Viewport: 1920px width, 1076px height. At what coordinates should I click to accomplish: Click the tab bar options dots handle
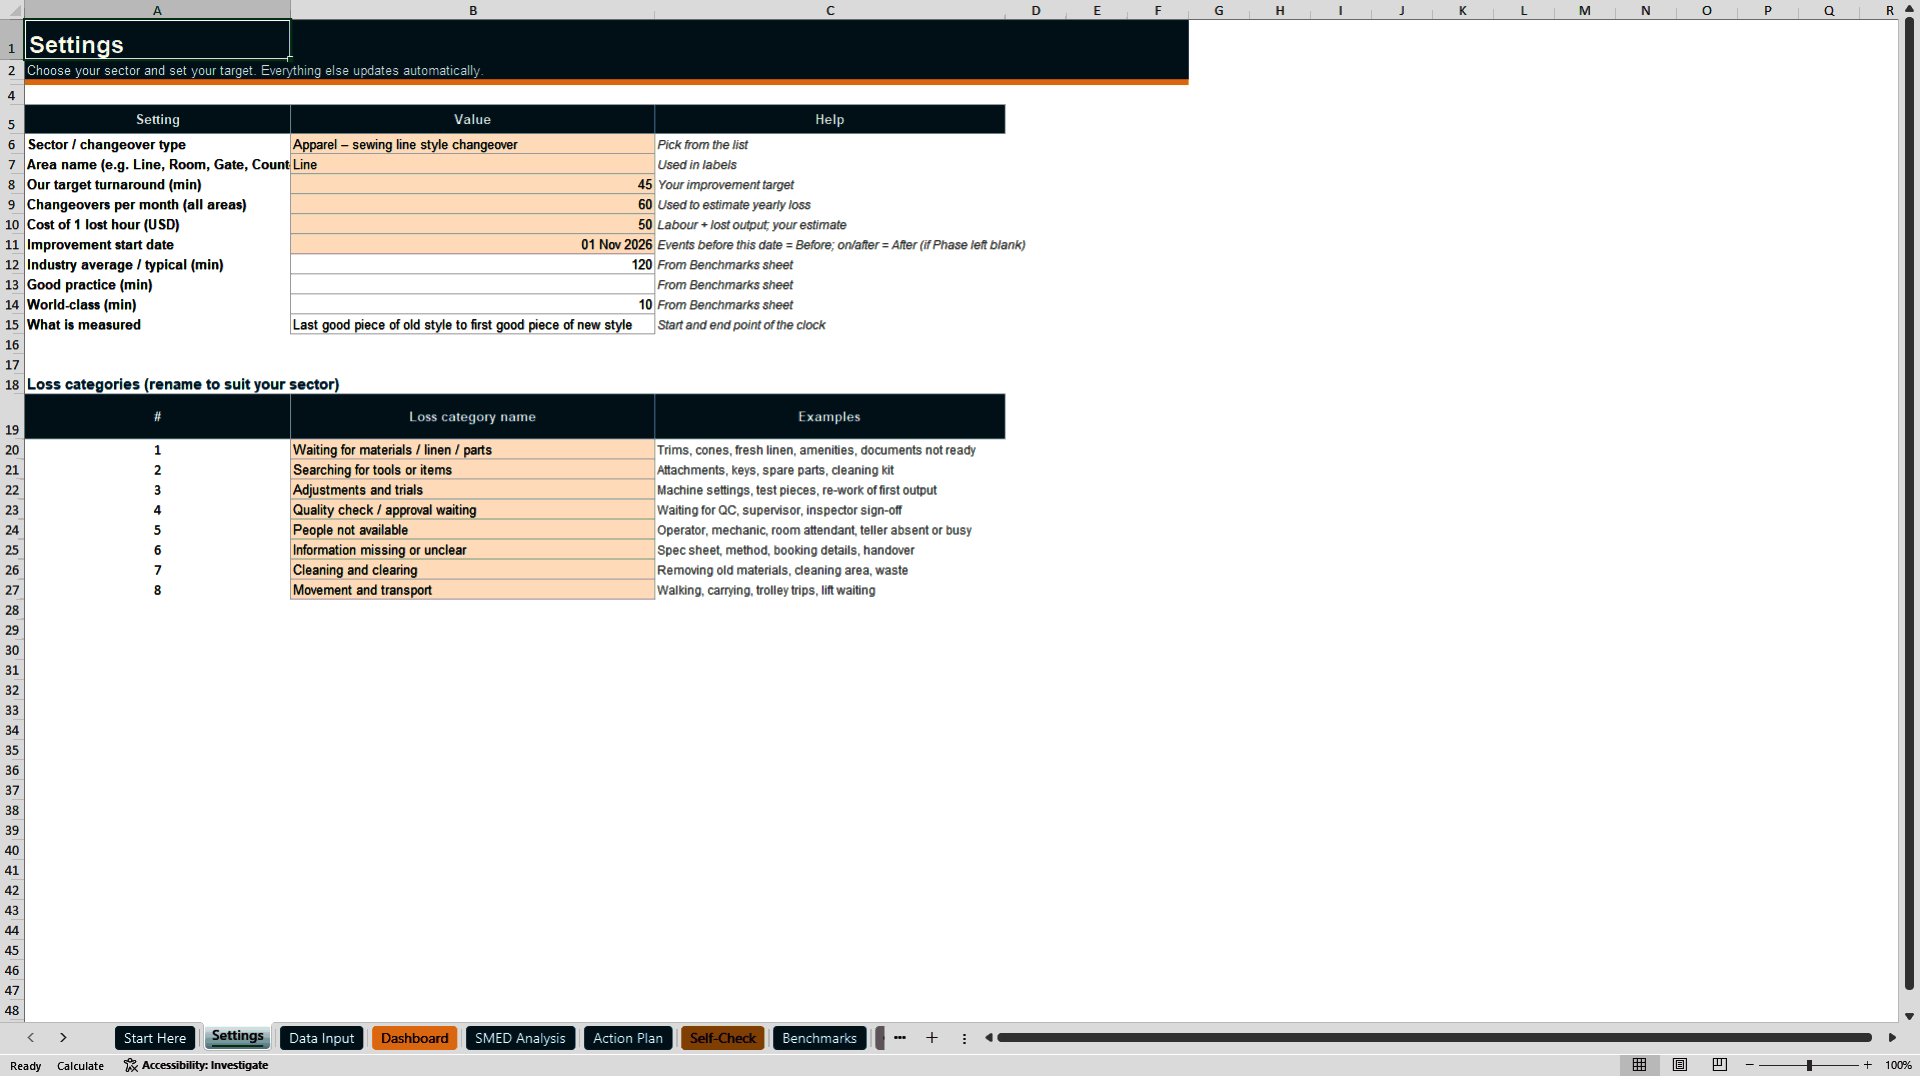[x=964, y=1038]
